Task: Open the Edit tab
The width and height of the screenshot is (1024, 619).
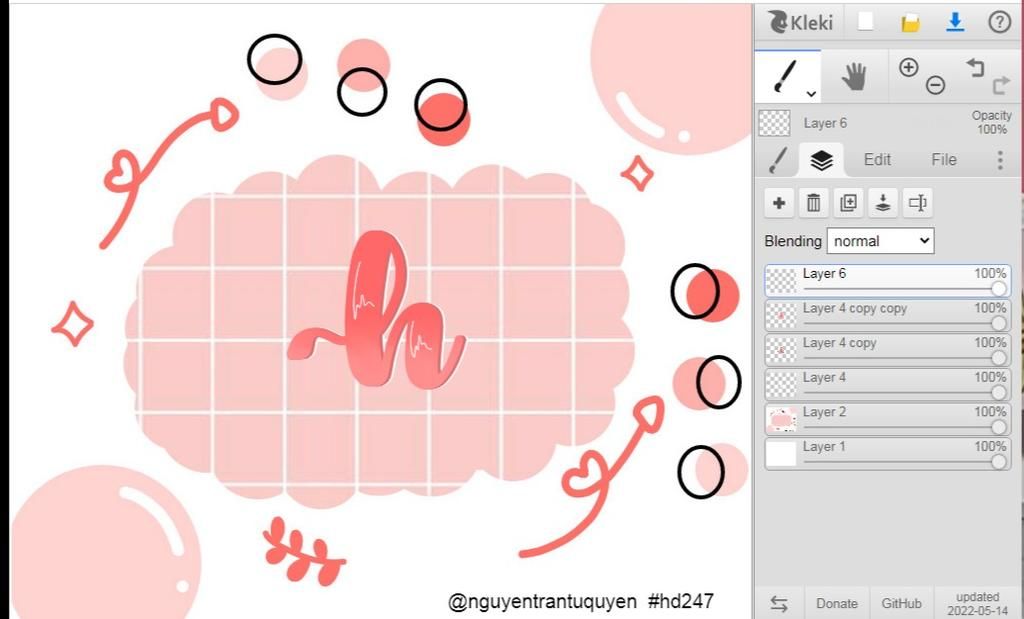Action: [x=877, y=160]
